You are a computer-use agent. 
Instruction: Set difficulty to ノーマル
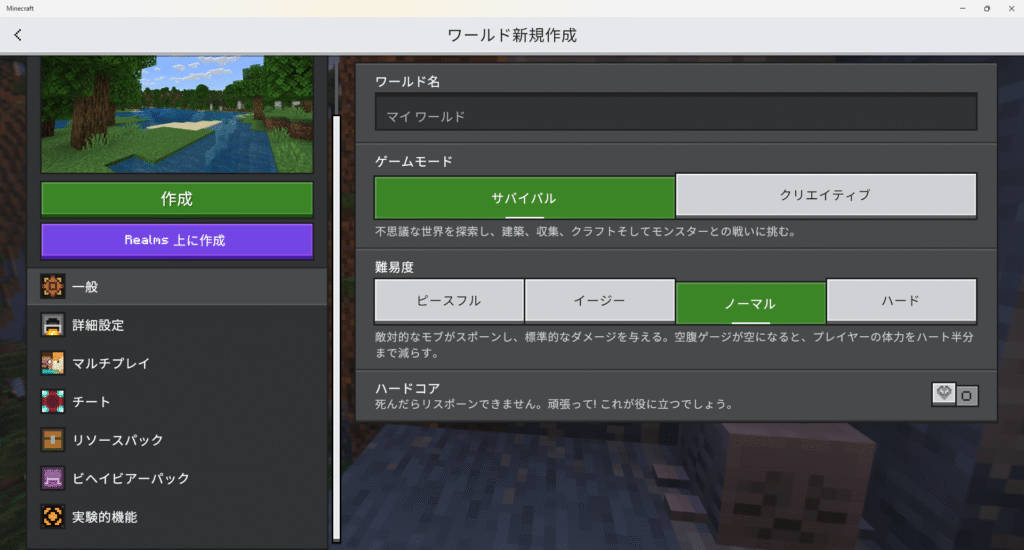tap(751, 303)
